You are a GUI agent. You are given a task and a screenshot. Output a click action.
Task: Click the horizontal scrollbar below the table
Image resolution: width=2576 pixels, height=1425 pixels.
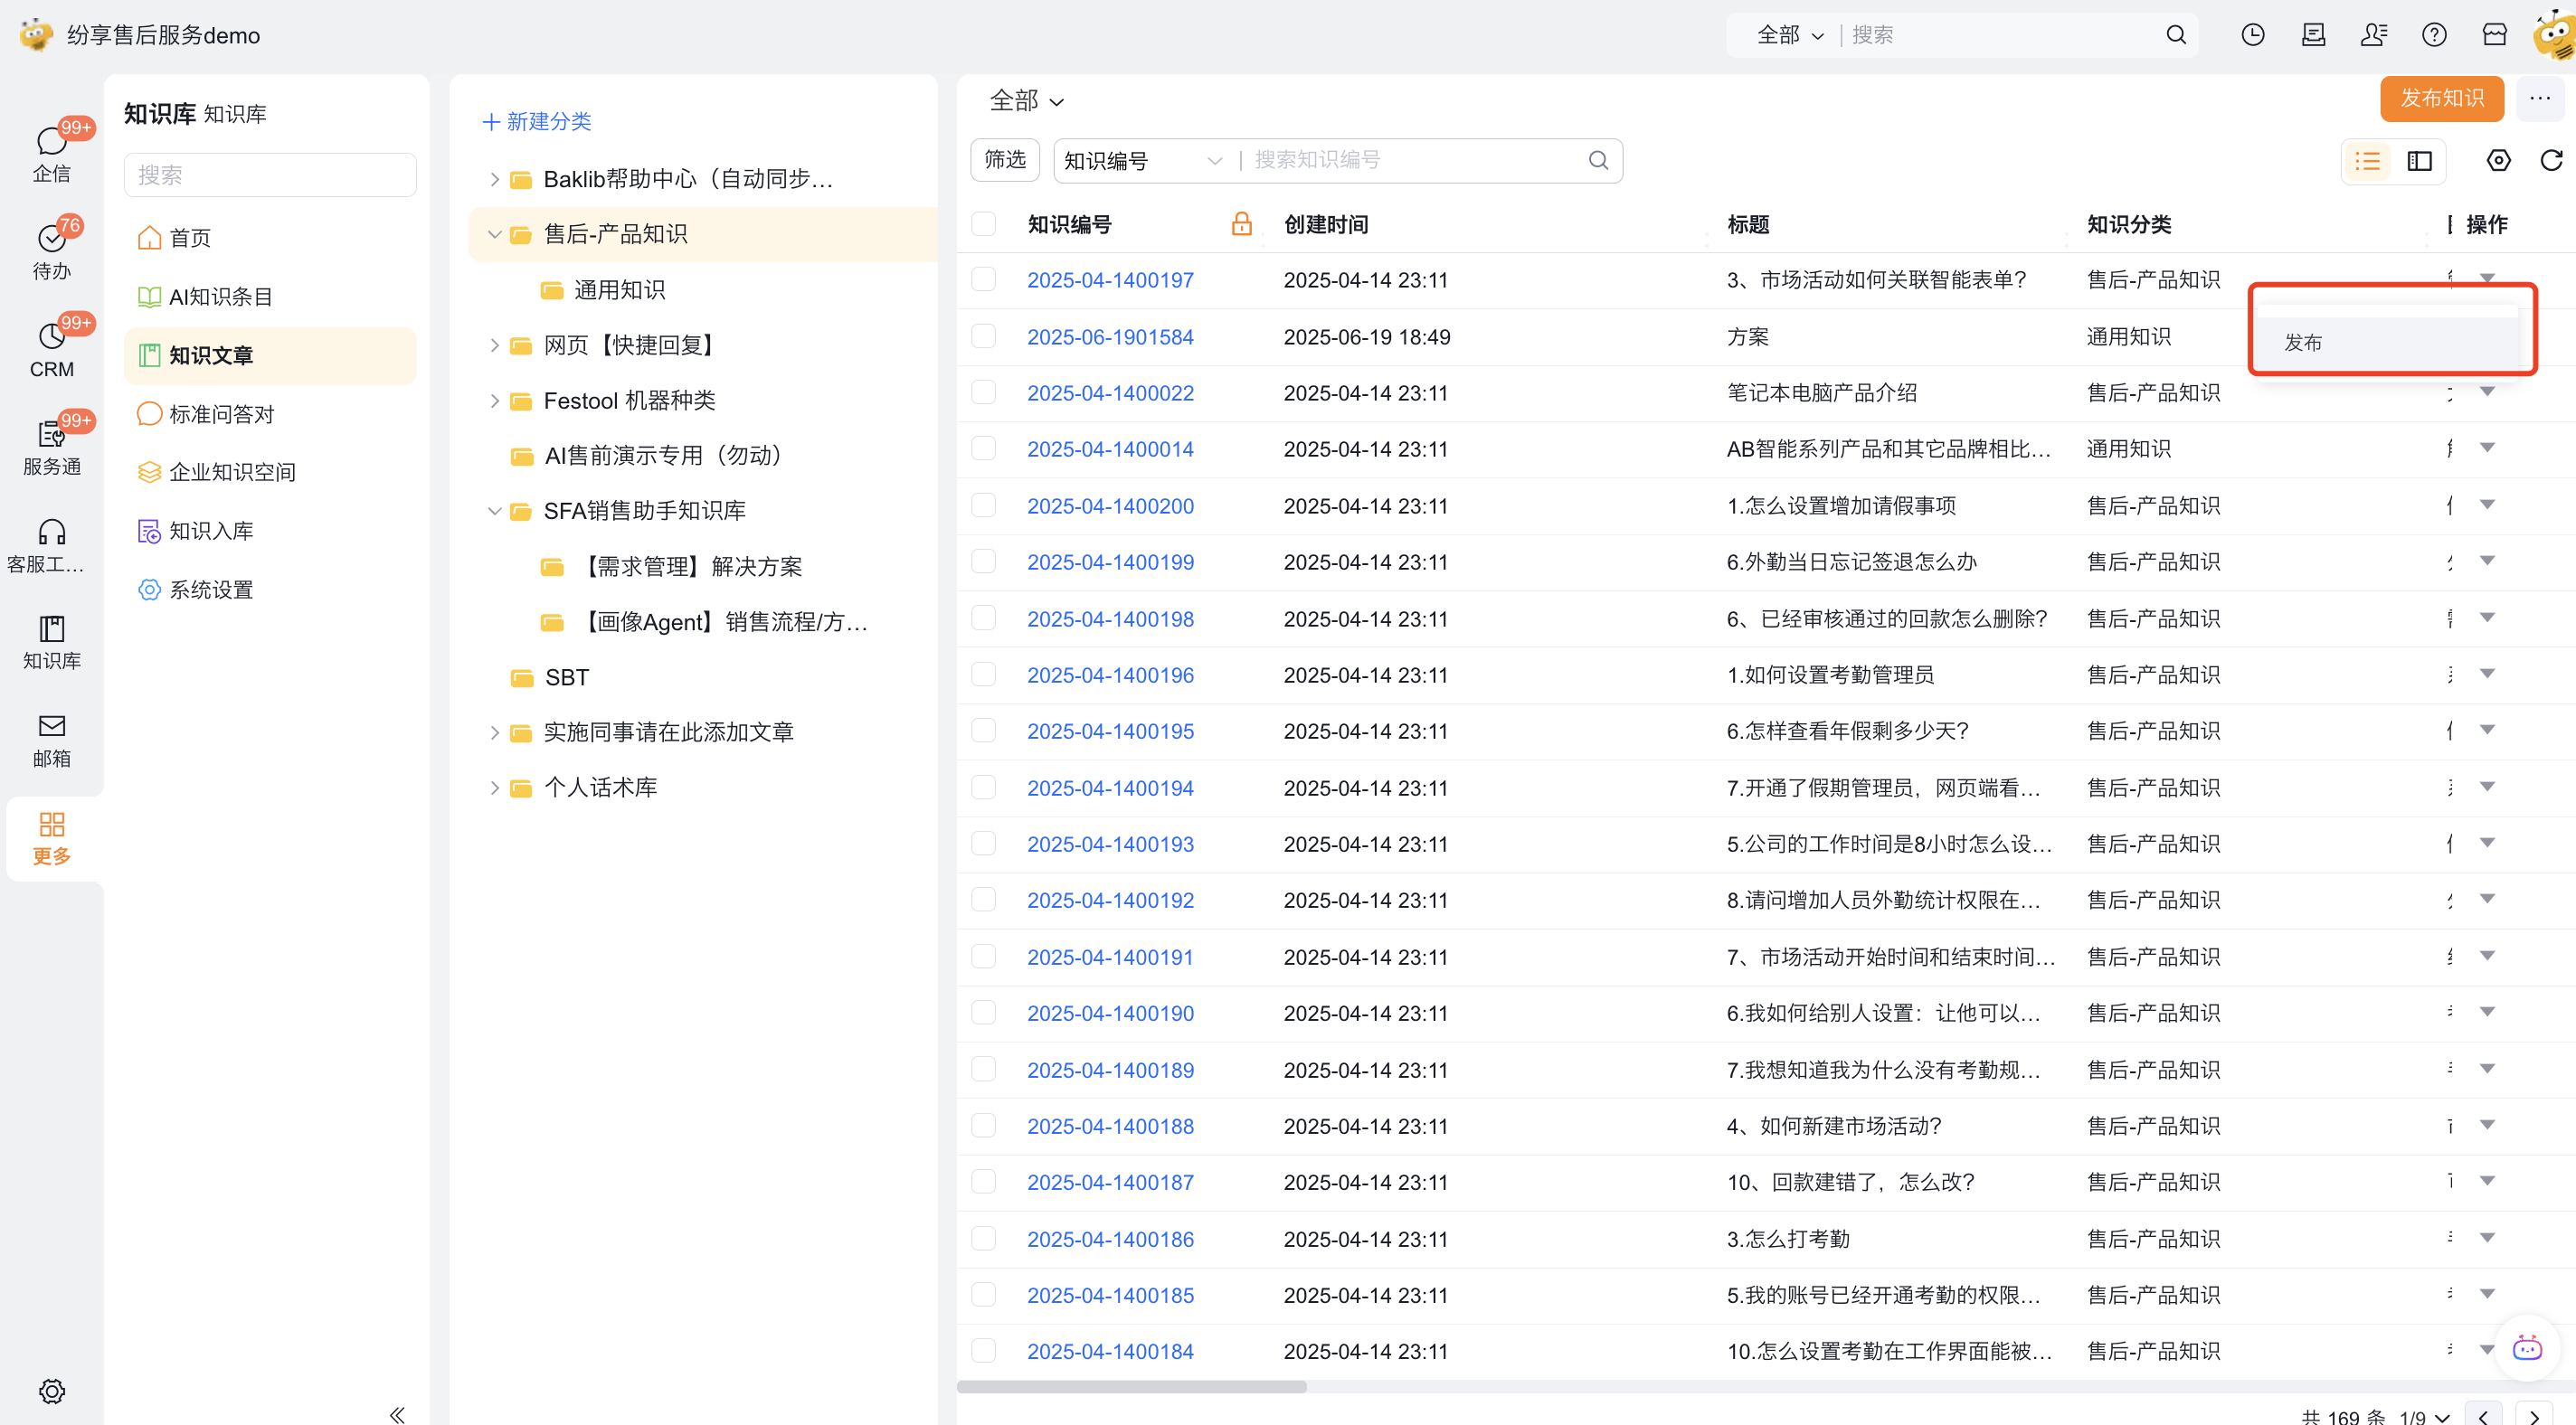pyautogui.click(x=1131, y=1387)
